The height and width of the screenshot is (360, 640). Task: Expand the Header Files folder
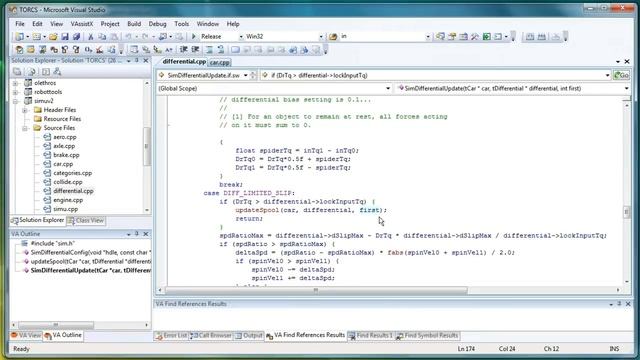[x=25, y=110]
